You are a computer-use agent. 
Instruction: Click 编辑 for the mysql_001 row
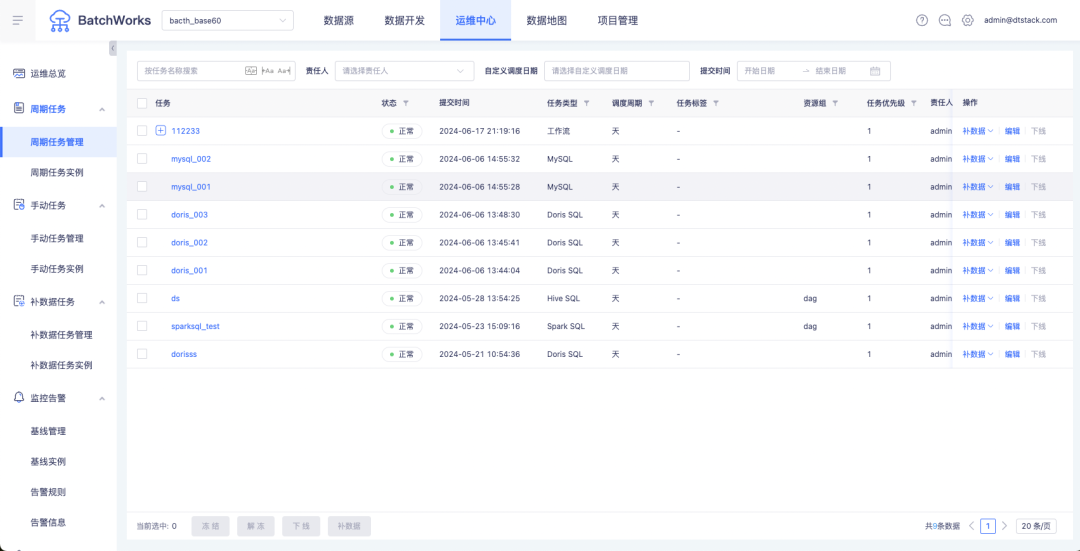pyautogui.click(x=1012, y=187)
